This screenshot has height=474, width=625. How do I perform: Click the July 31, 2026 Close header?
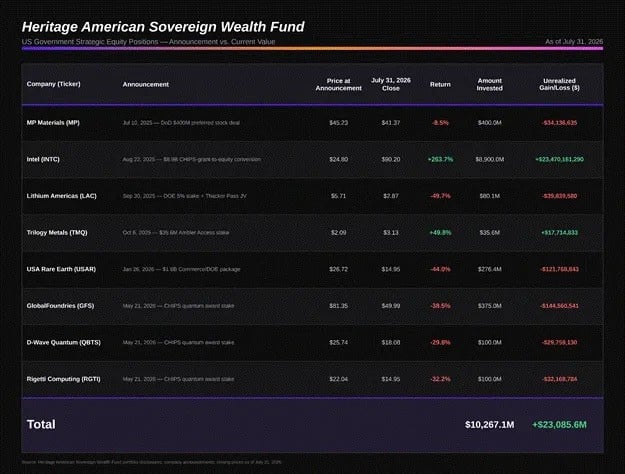pos(391,84)
